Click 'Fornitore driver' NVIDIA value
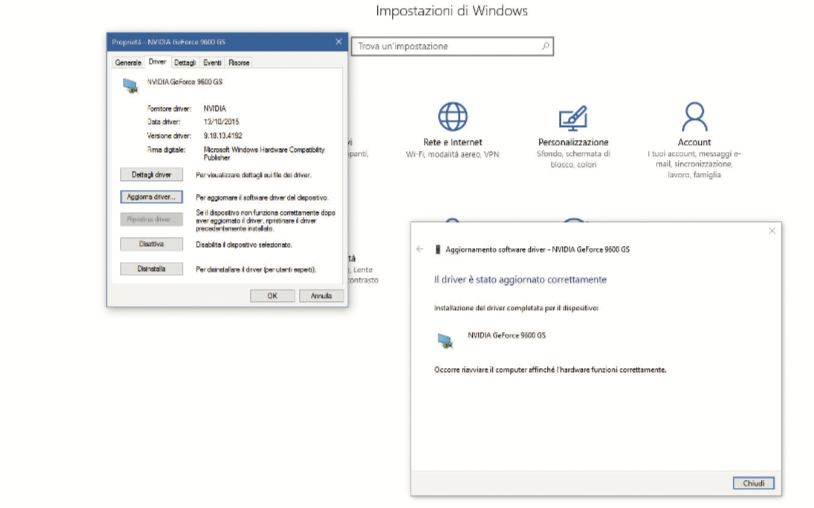 pos(214,108)
